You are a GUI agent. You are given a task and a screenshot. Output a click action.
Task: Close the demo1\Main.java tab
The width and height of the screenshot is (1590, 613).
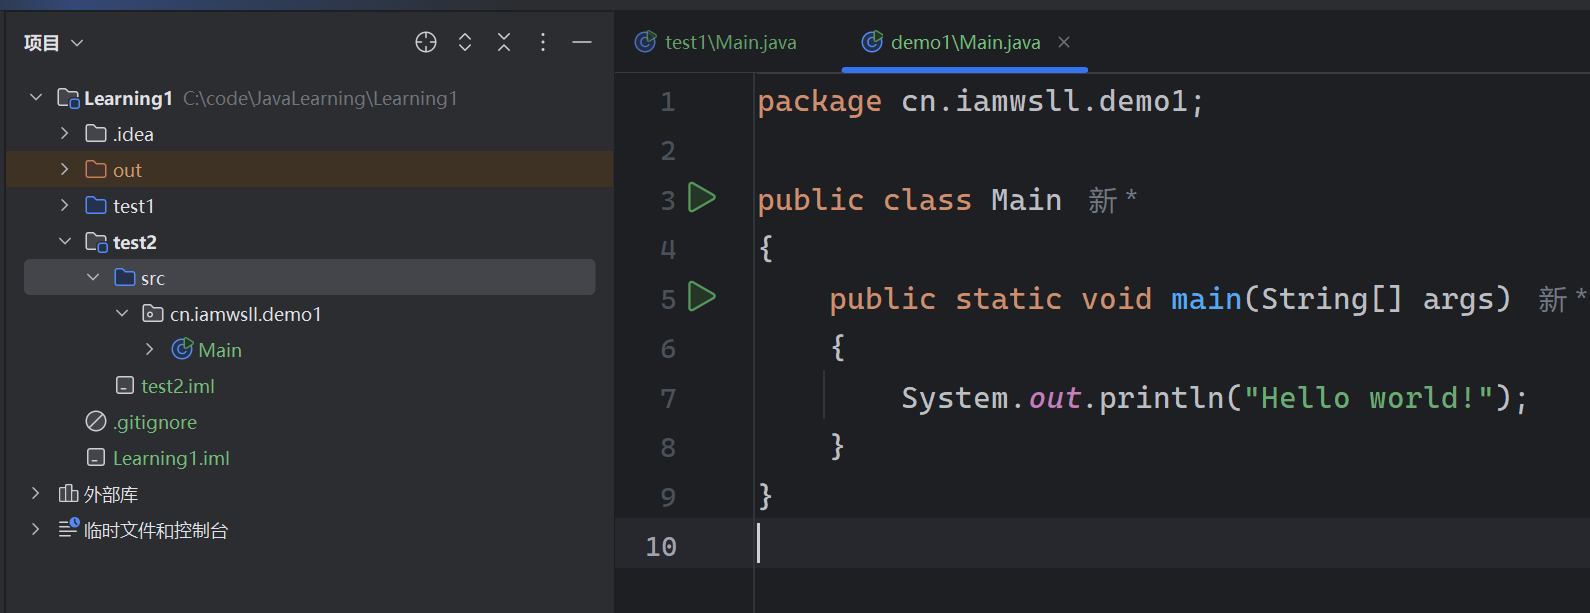pos(1064,42)
